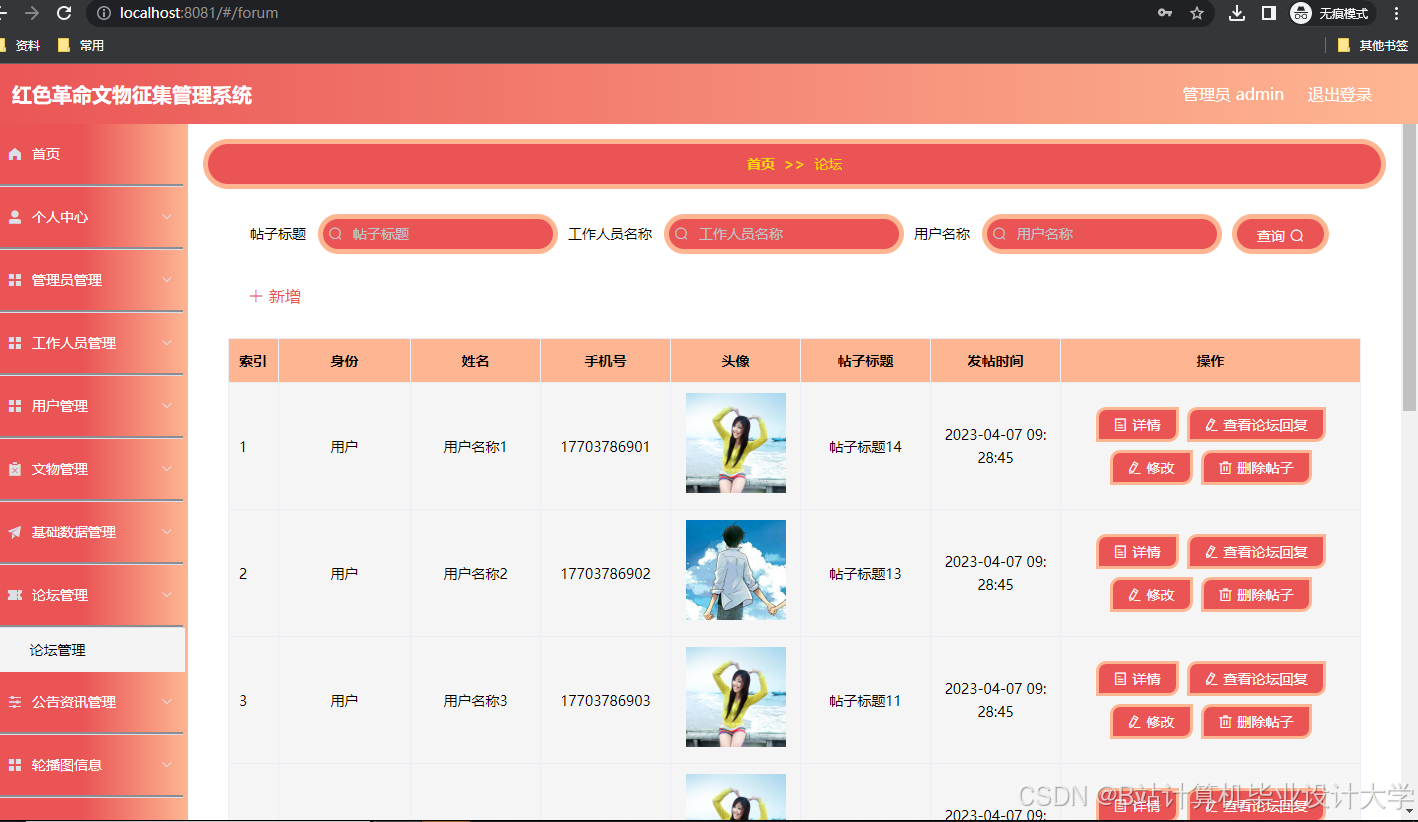This screenshot has width=1418, height=822.
Task: Open Chrome three-dot menu
Action: coord(1397,13)
